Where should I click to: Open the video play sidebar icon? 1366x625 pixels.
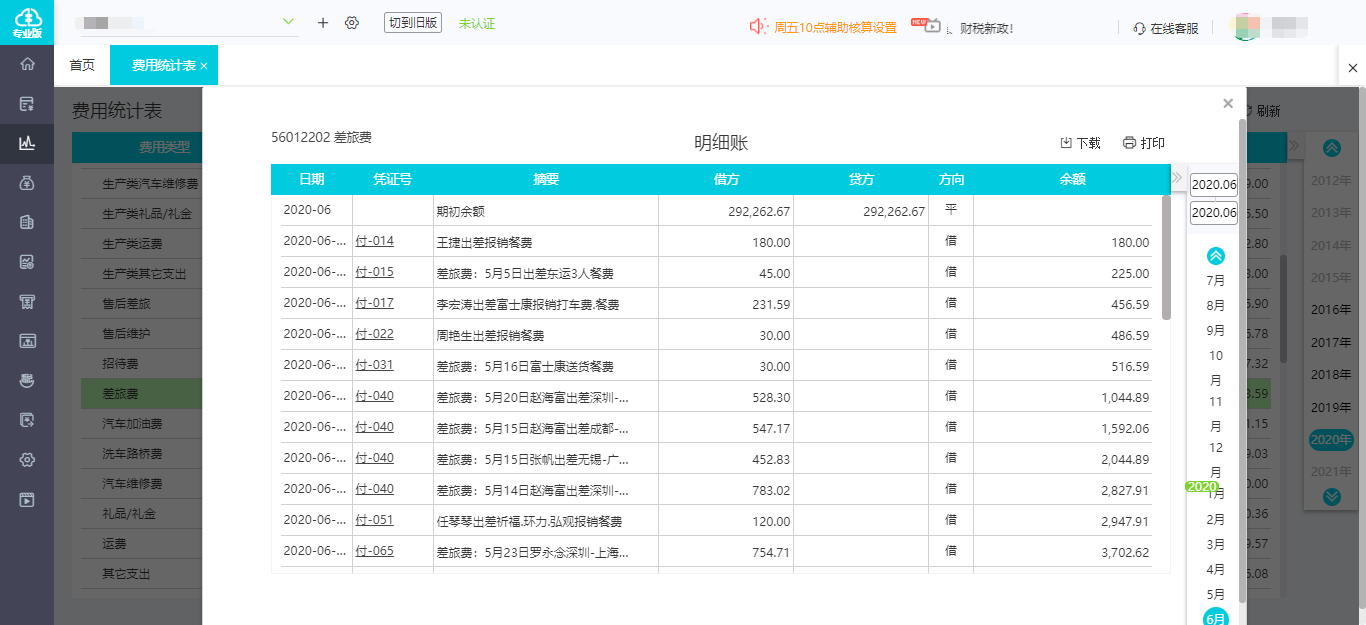click(27, 499)
